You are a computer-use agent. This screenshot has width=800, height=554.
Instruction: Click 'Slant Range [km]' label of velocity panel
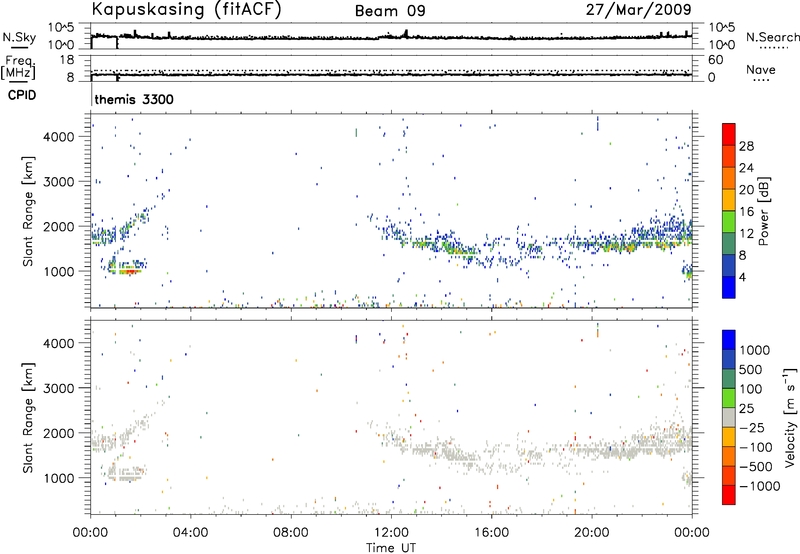pyautogui.click(x=28, y=417)
